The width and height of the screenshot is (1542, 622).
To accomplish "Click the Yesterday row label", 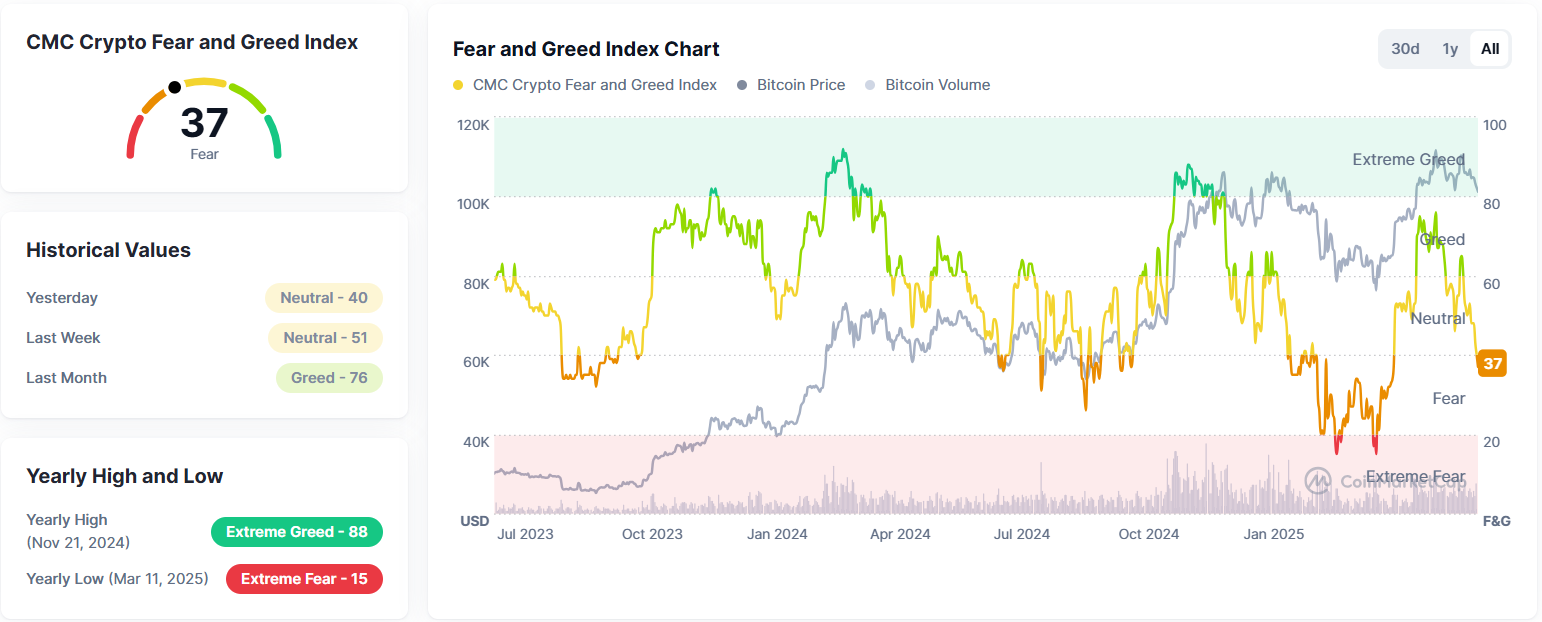I will (62, 298).
